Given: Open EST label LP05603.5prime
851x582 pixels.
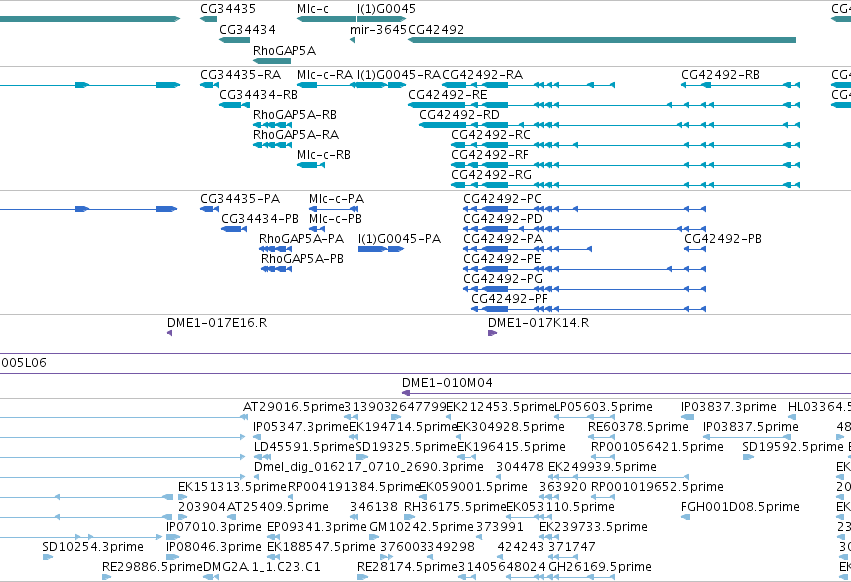Looking at the screenshot, I should (603, 407).
